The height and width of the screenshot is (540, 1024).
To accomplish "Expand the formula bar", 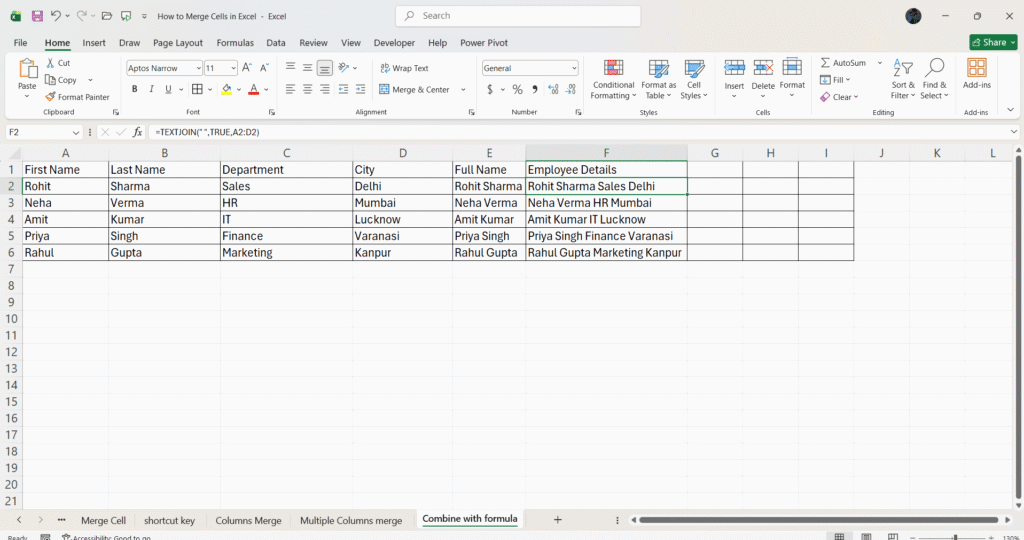I will (x=1014, y=132).
